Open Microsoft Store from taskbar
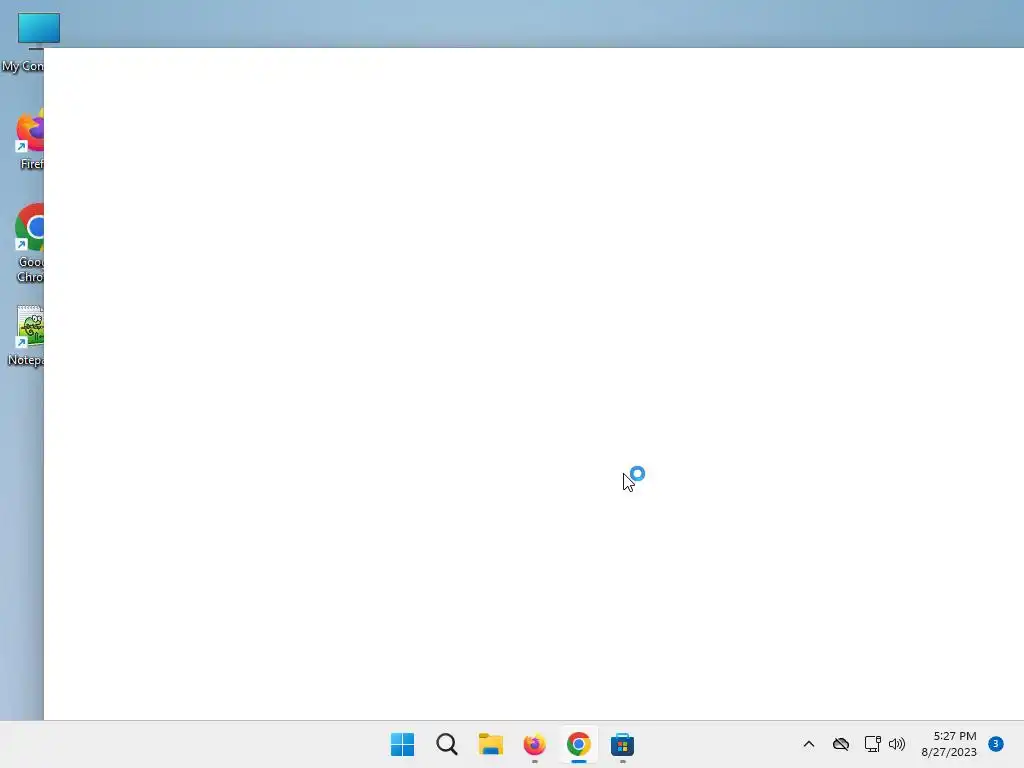Image resolution: width=1024 pixels, height=768 pixels. 622,744
